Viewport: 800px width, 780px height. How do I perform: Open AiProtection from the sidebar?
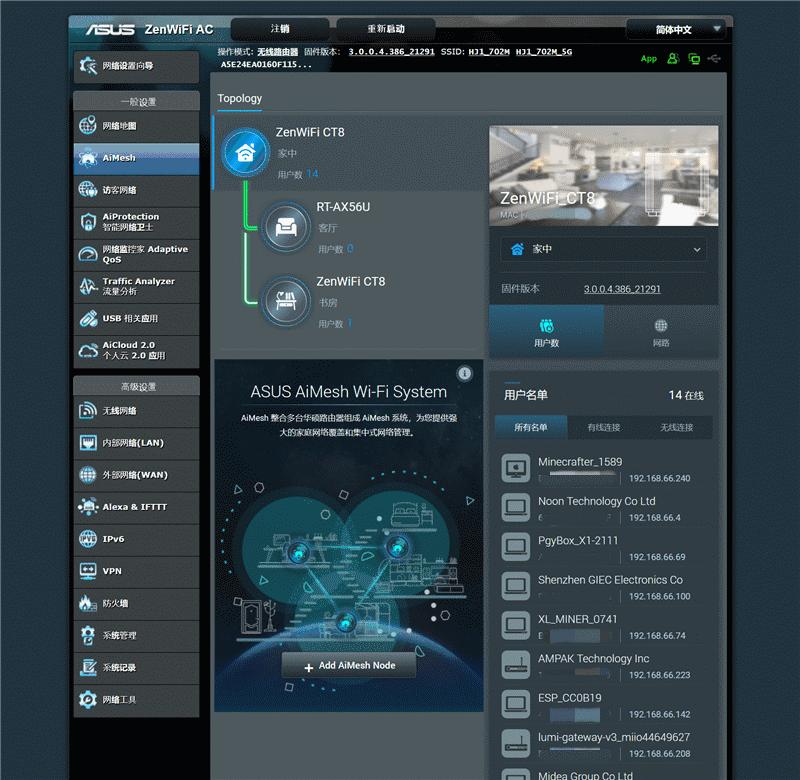click(136, 222)
